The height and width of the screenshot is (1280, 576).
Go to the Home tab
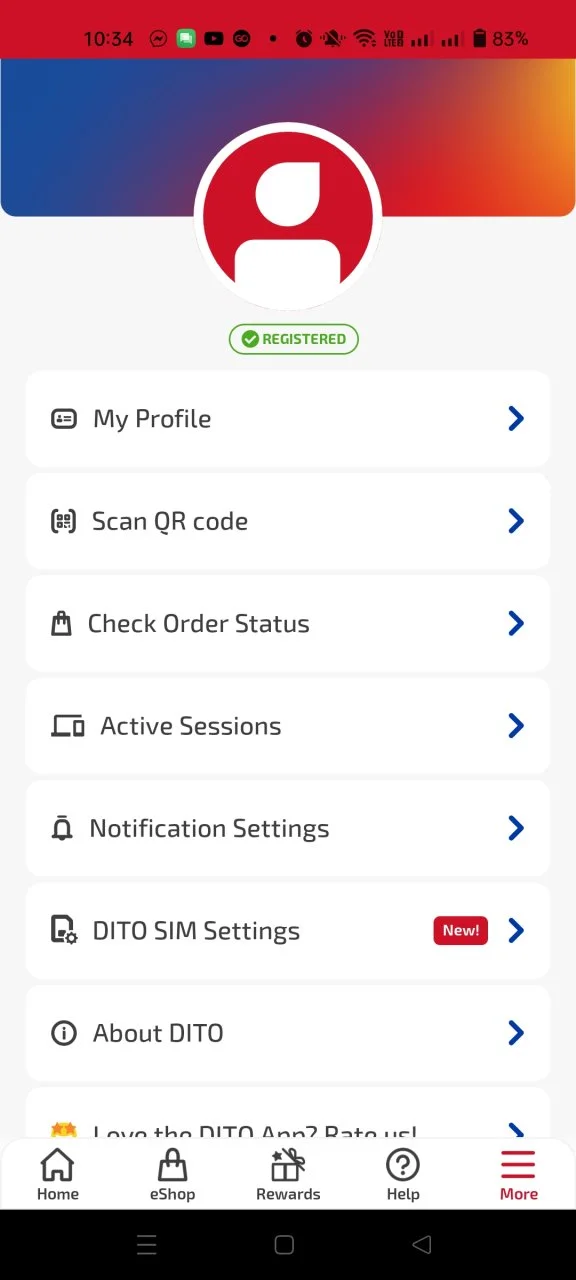57,1175
